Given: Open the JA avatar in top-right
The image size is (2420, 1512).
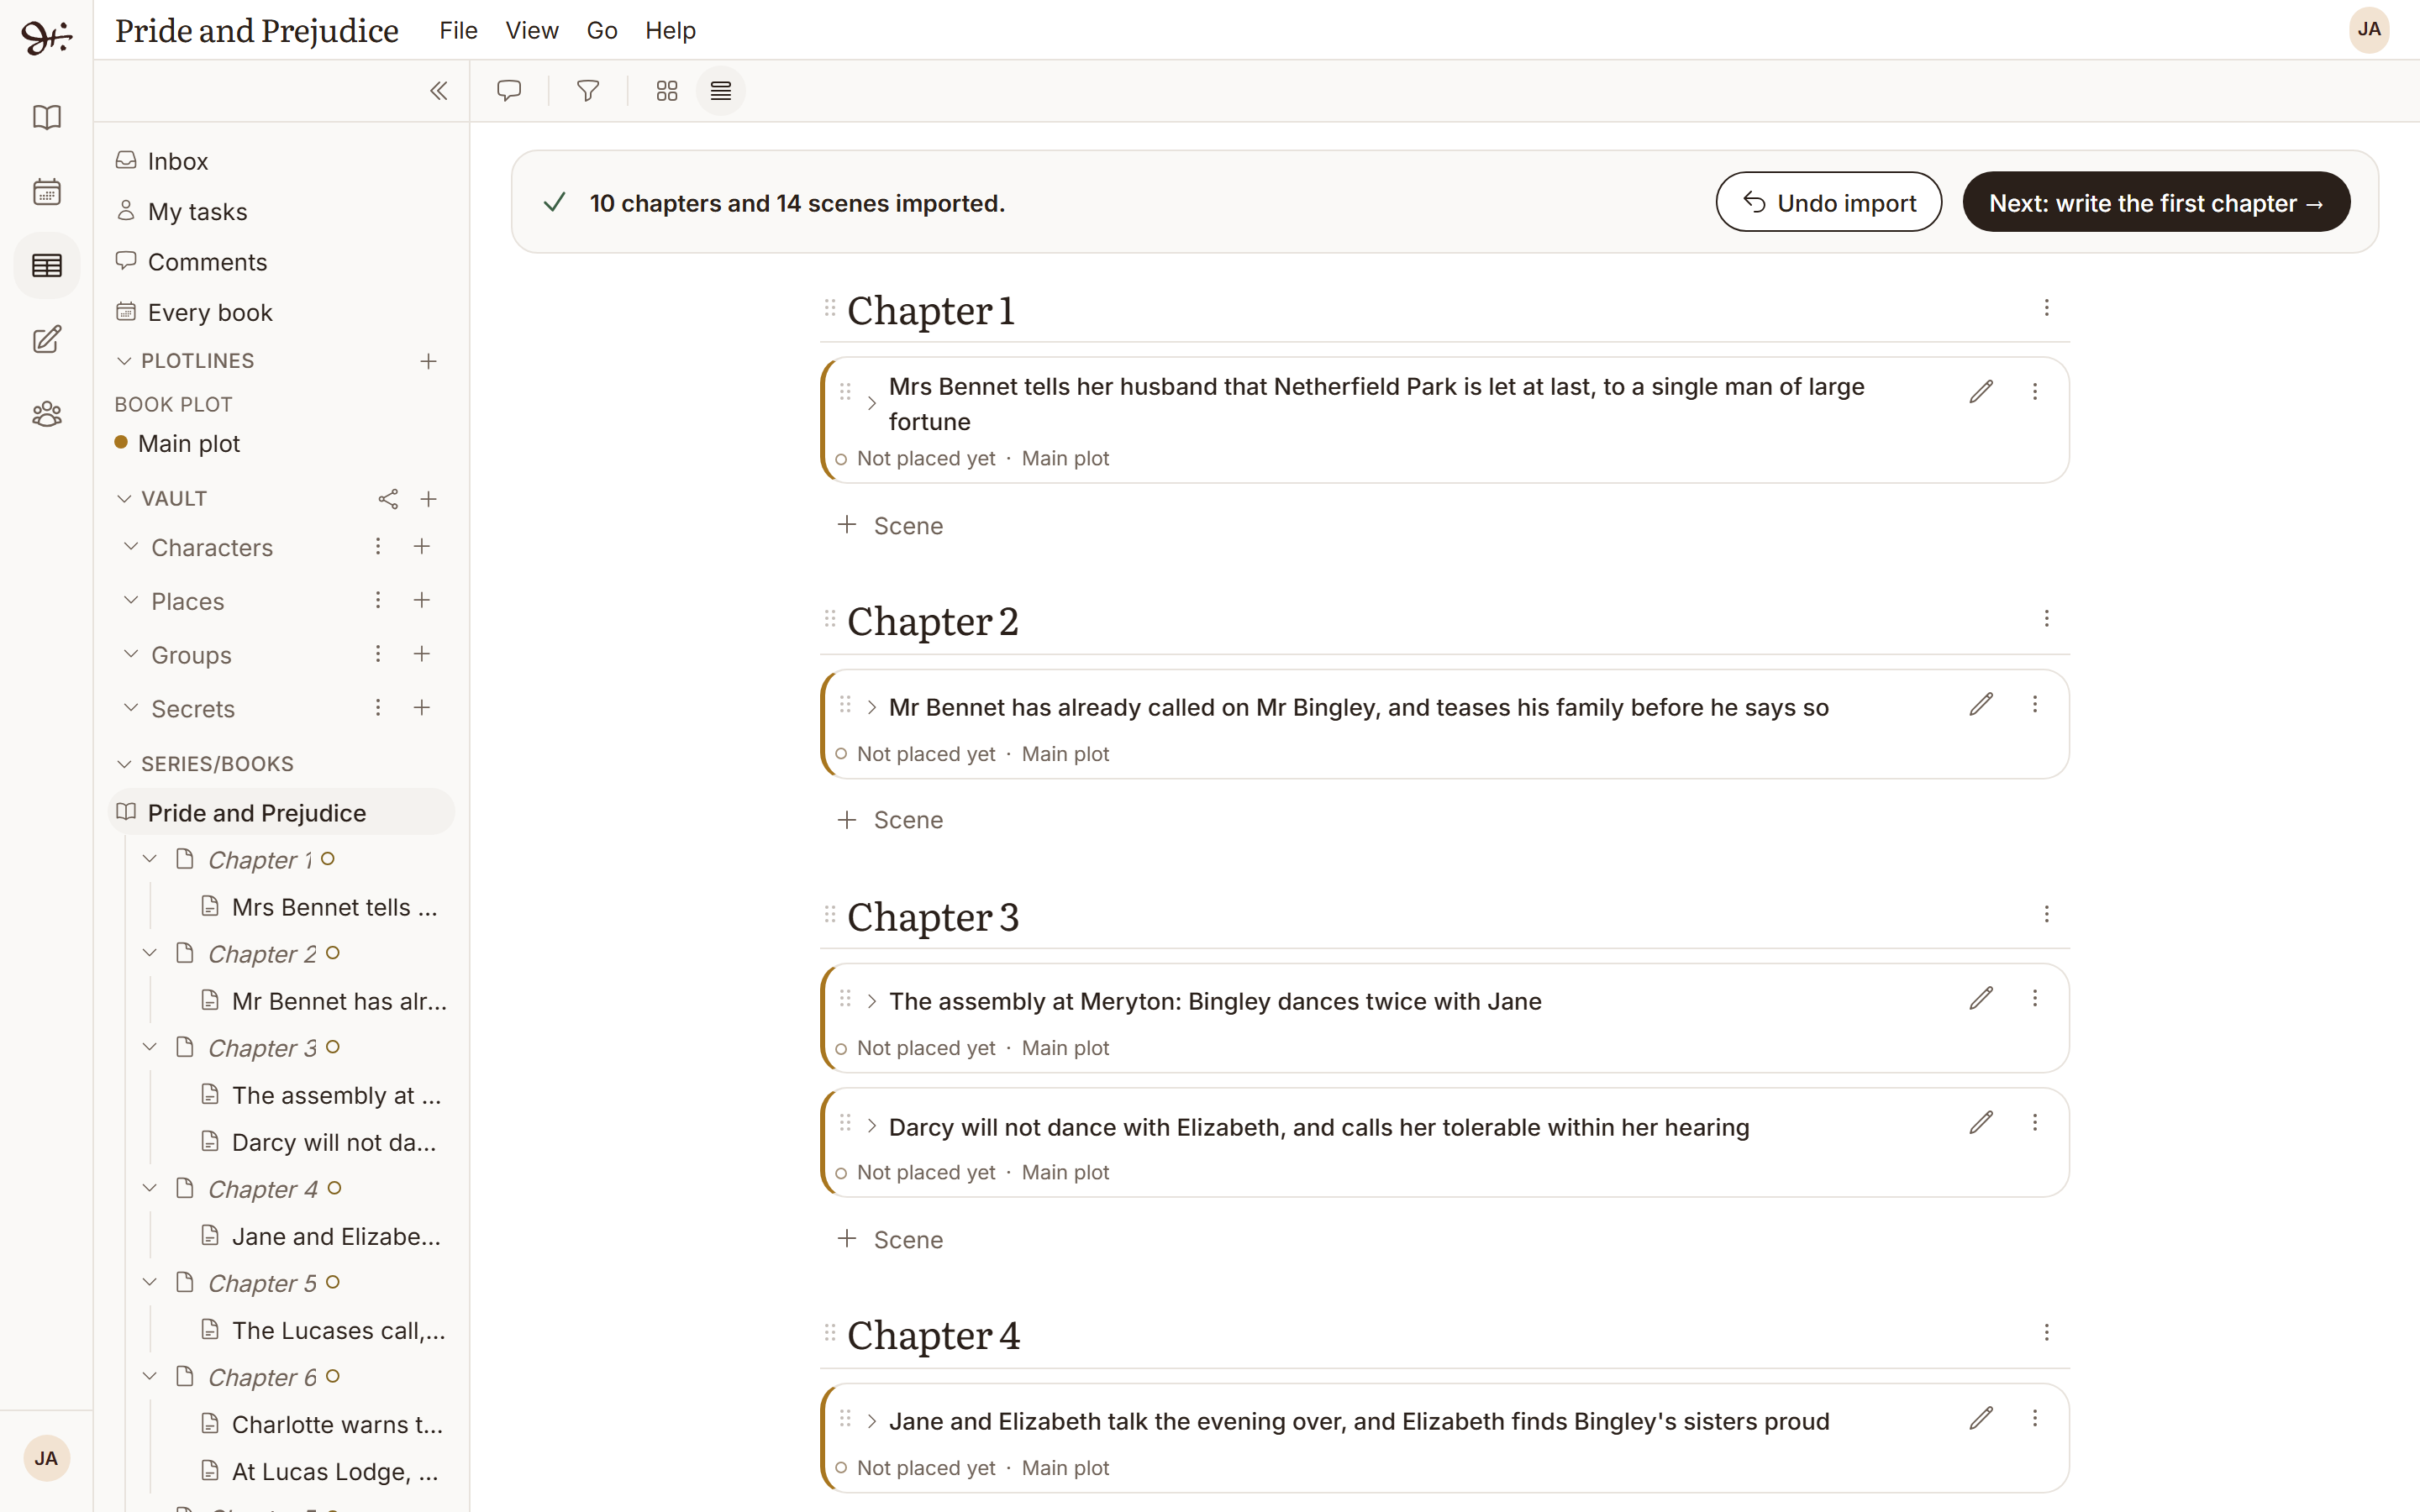Looking at the screenshot, I should (2369, 30).
